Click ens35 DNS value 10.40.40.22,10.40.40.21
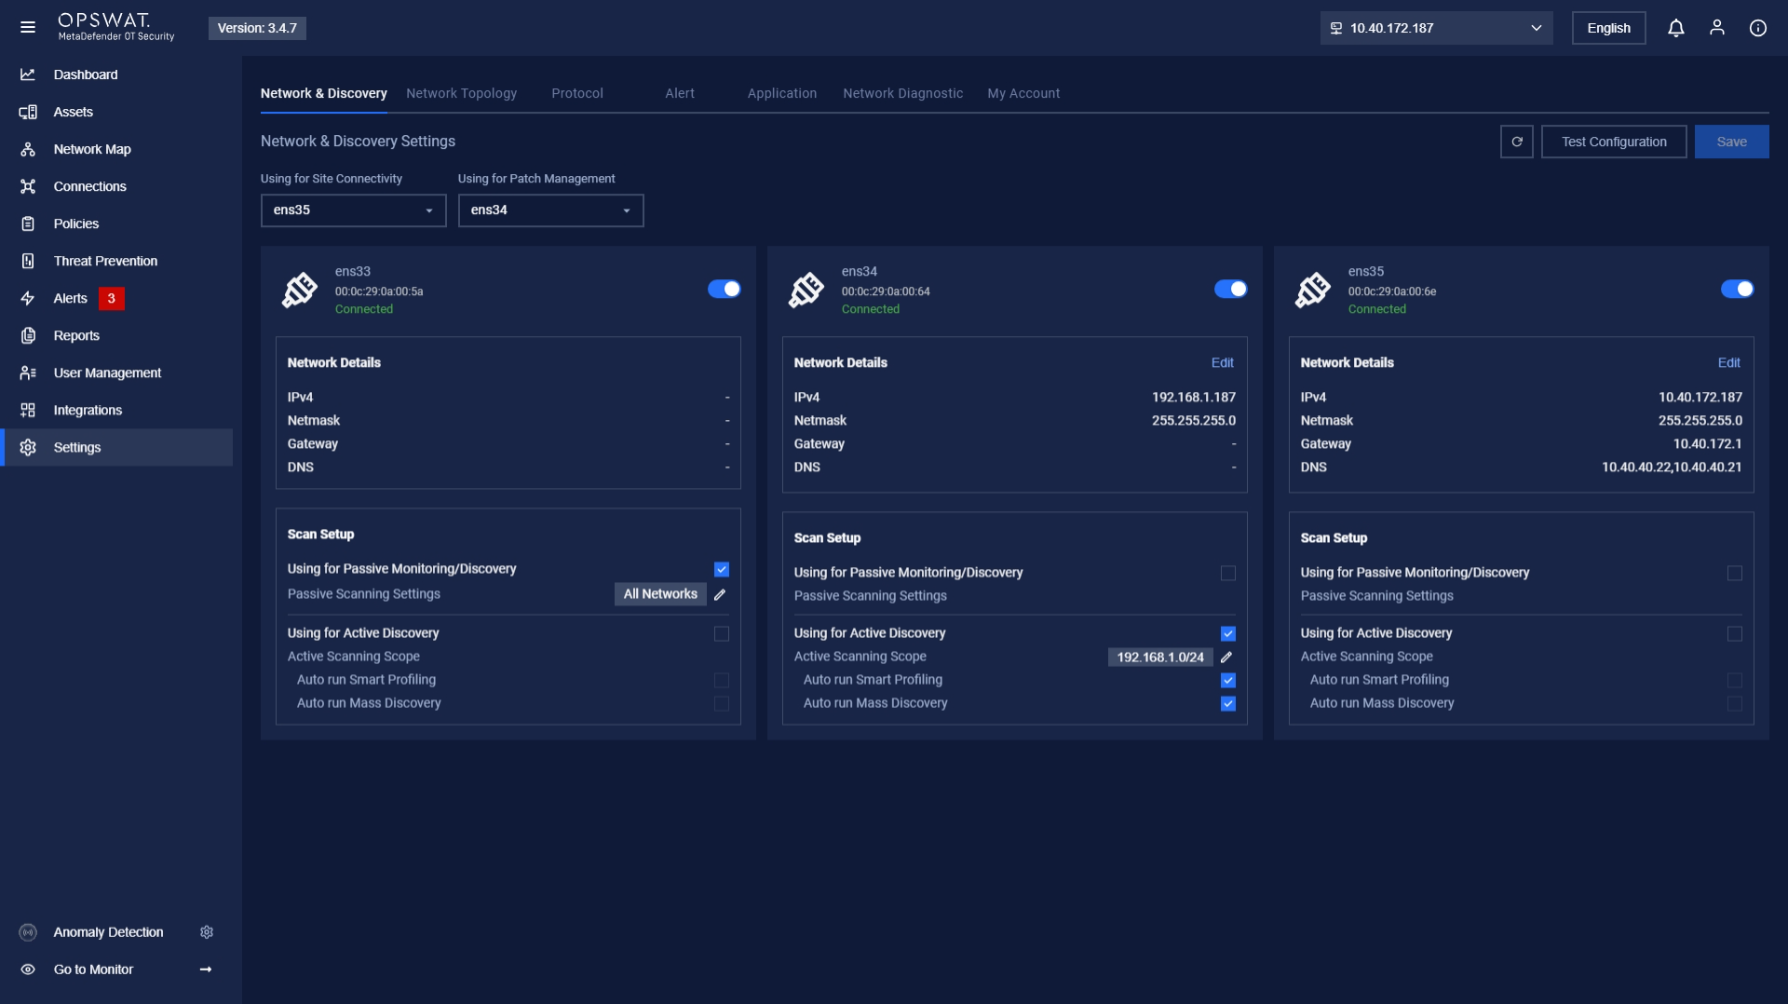The height and width of the screenshot is (1004, 1788). (1672, 467)
